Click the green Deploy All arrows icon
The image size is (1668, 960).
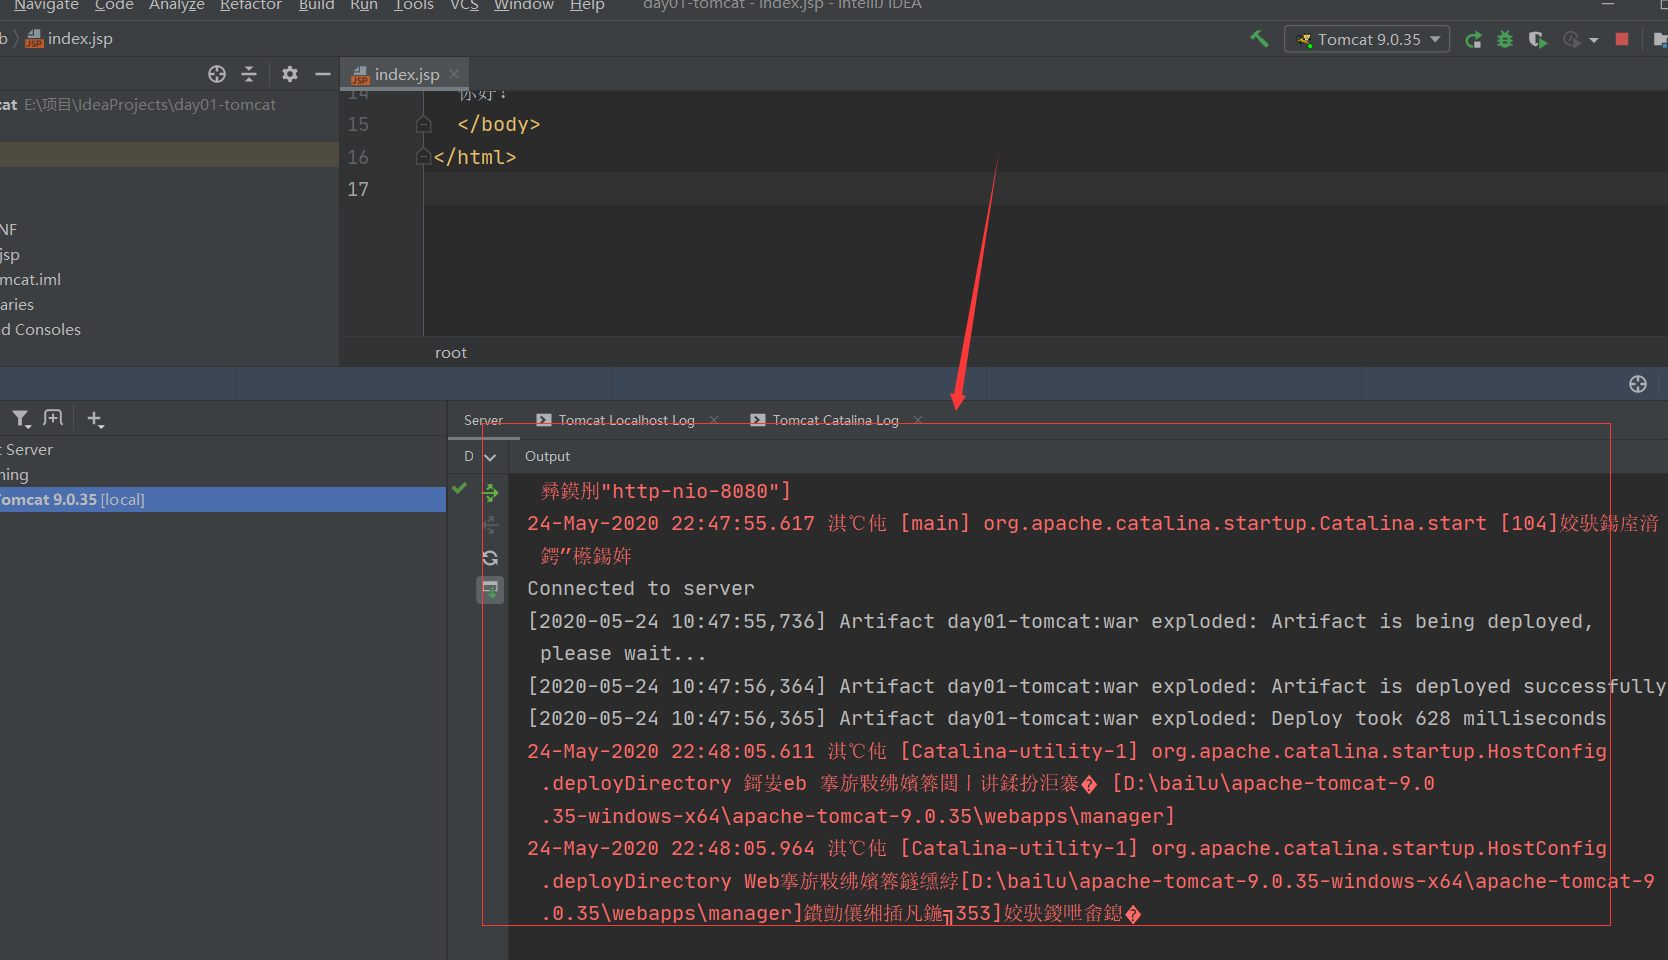491,492
